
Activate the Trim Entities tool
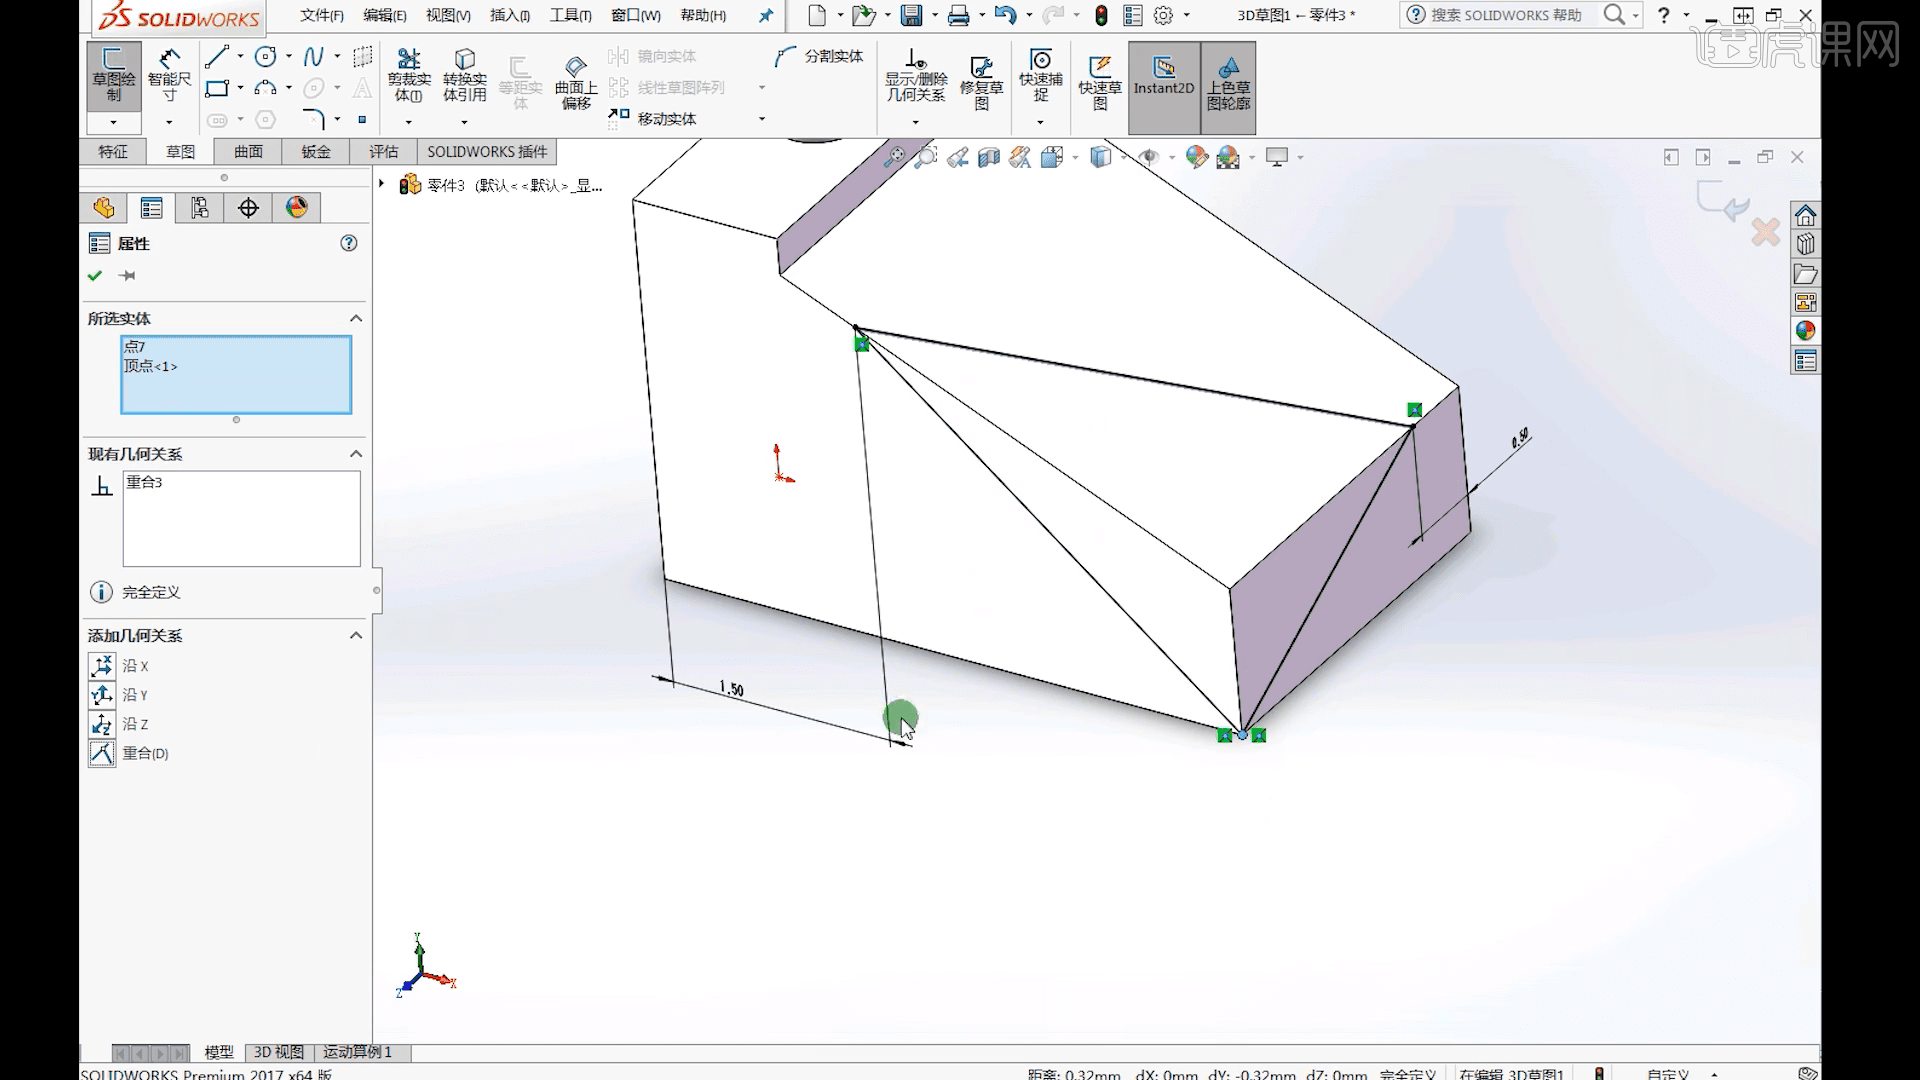[x=409, y=75]
